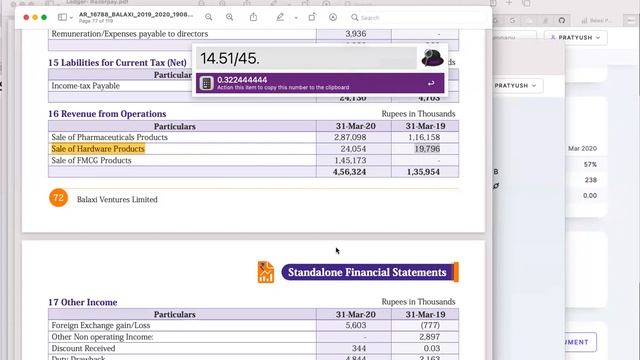Click the revenue total 4,56,324
This screenshot has width=640, height=360.
tap(349, 172)
